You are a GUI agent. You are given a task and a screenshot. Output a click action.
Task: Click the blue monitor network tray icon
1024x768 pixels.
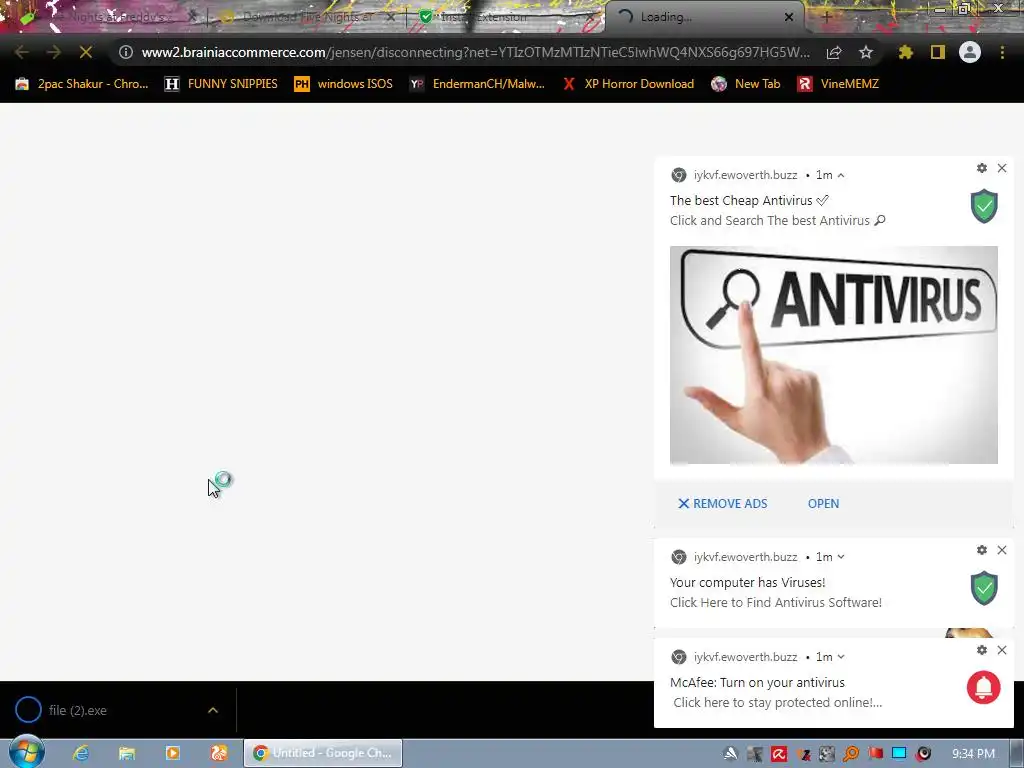click(x=899, y=754)
